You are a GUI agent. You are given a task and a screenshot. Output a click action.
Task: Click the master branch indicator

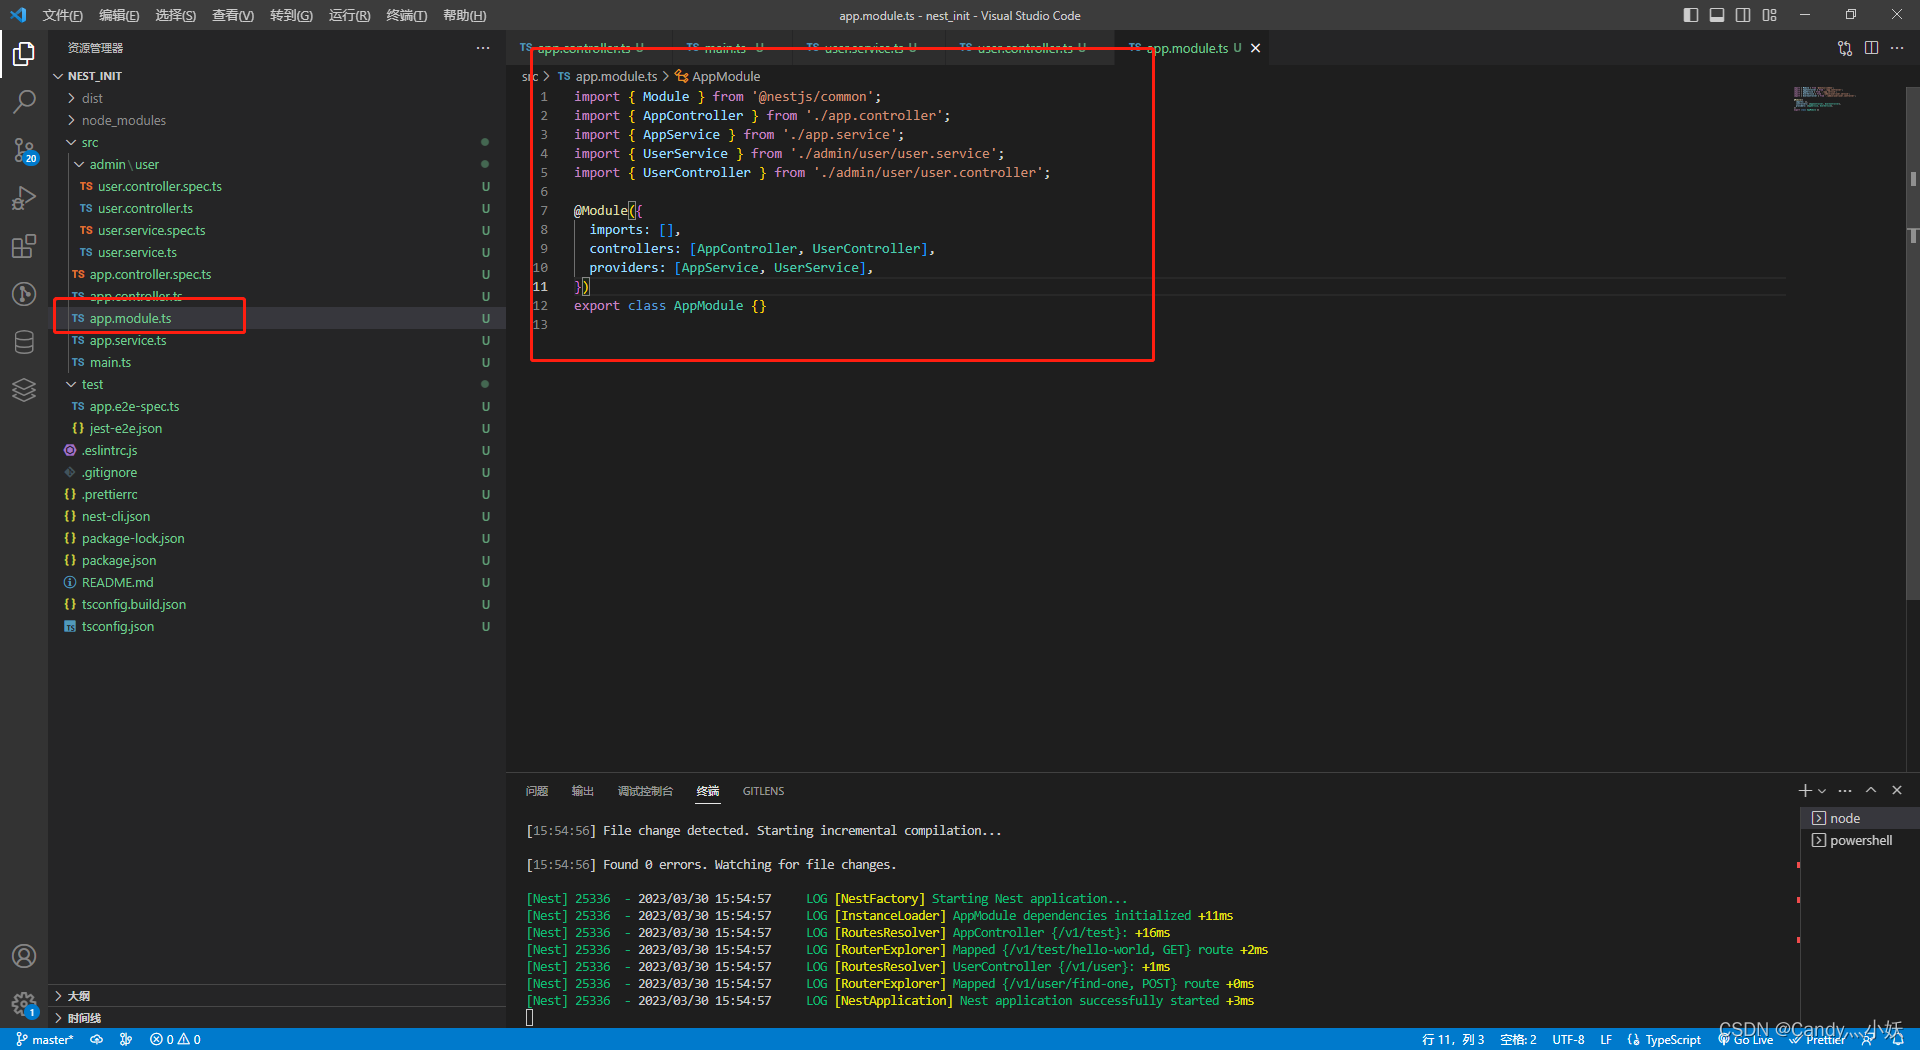[x=44, y=1039]
